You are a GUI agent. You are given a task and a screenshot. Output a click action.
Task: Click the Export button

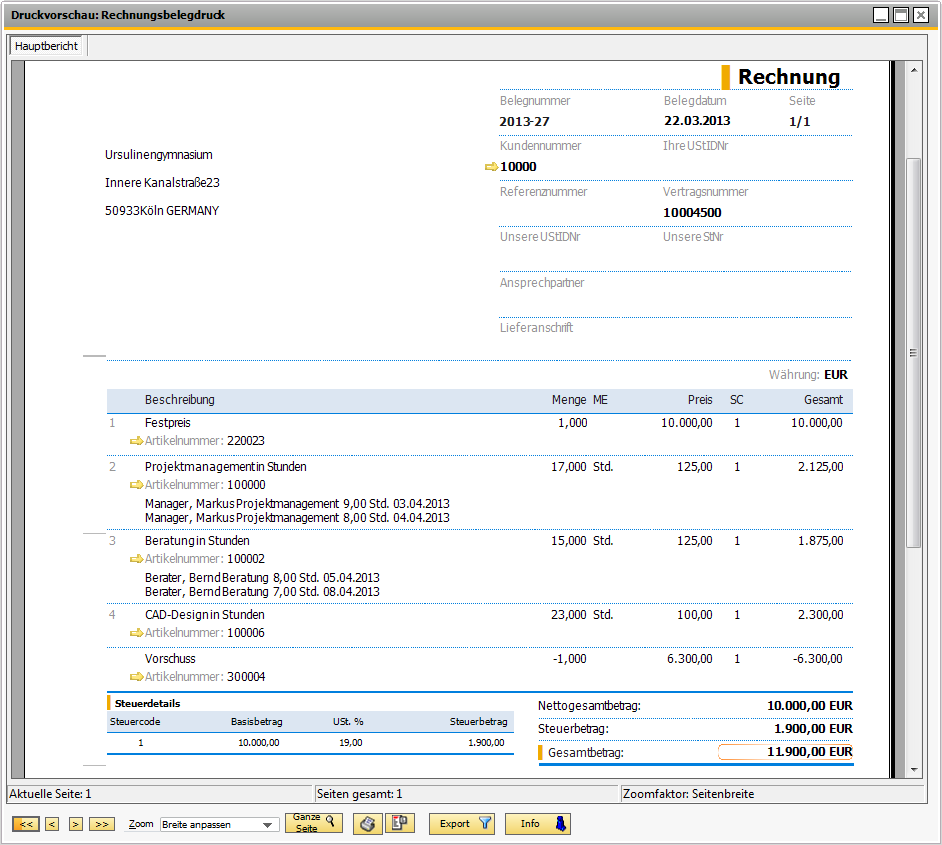pyautogui.click(x=462, y=824)
